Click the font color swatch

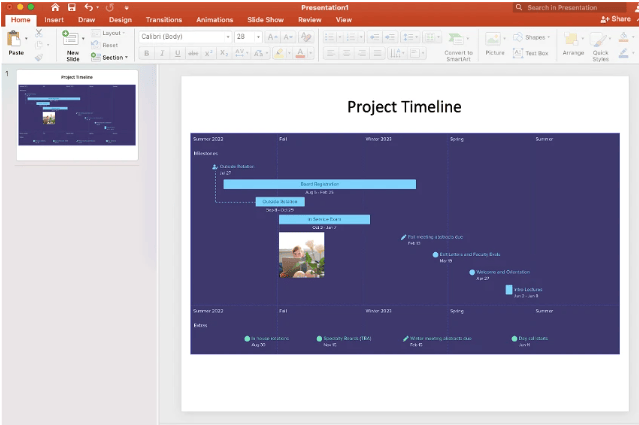point(299,53)
